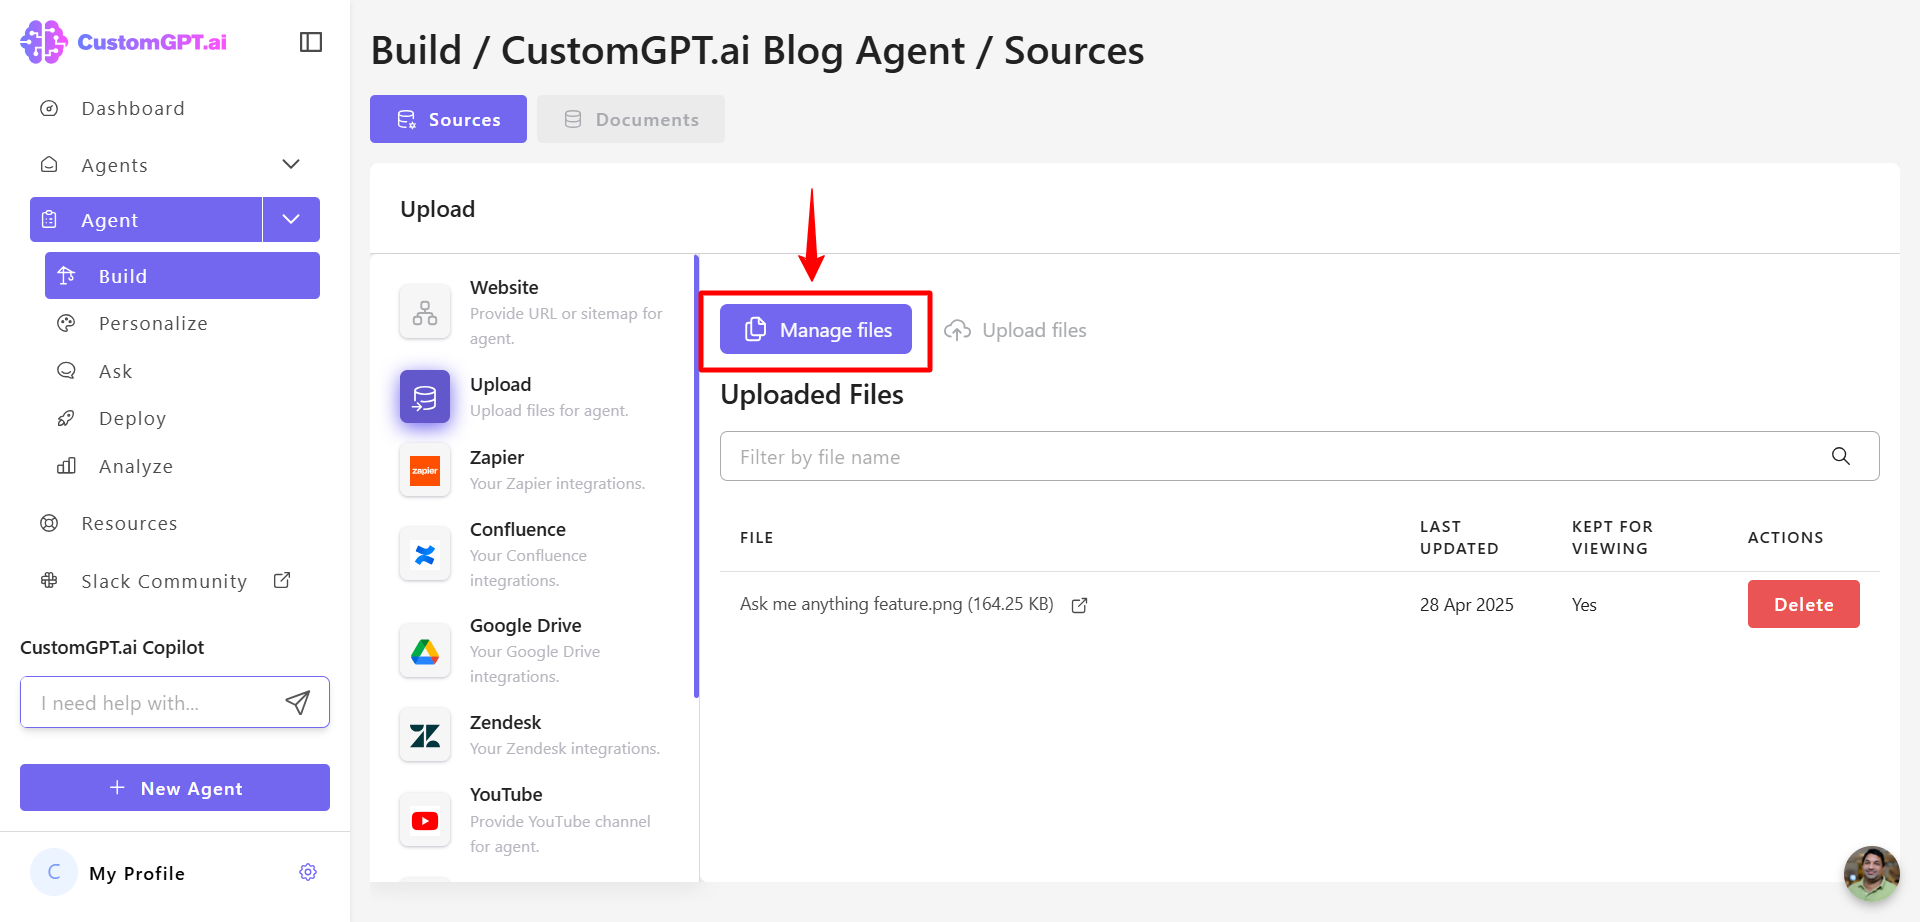This screenshot has height=922, width=1920.
Task: Click the profile avatar letter C
Action: (54, 872)
